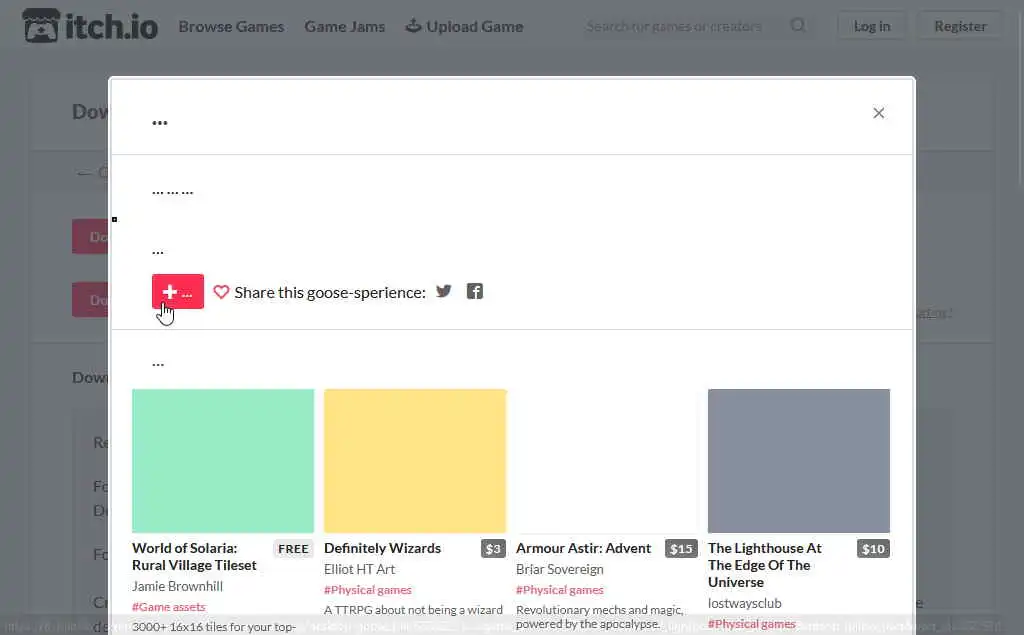Click the #Game assets tag
Image resolution: width=1024 pixels, height=635 pixels.
click(168, 607)
